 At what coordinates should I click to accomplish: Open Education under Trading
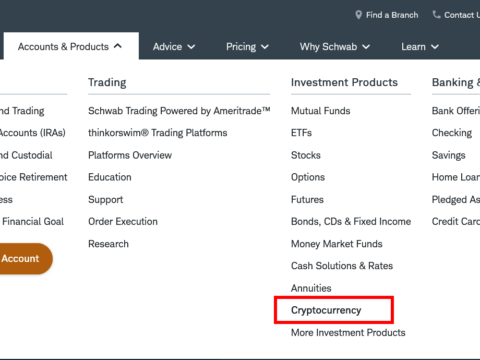pyautogui.click(x=110, y=177)
